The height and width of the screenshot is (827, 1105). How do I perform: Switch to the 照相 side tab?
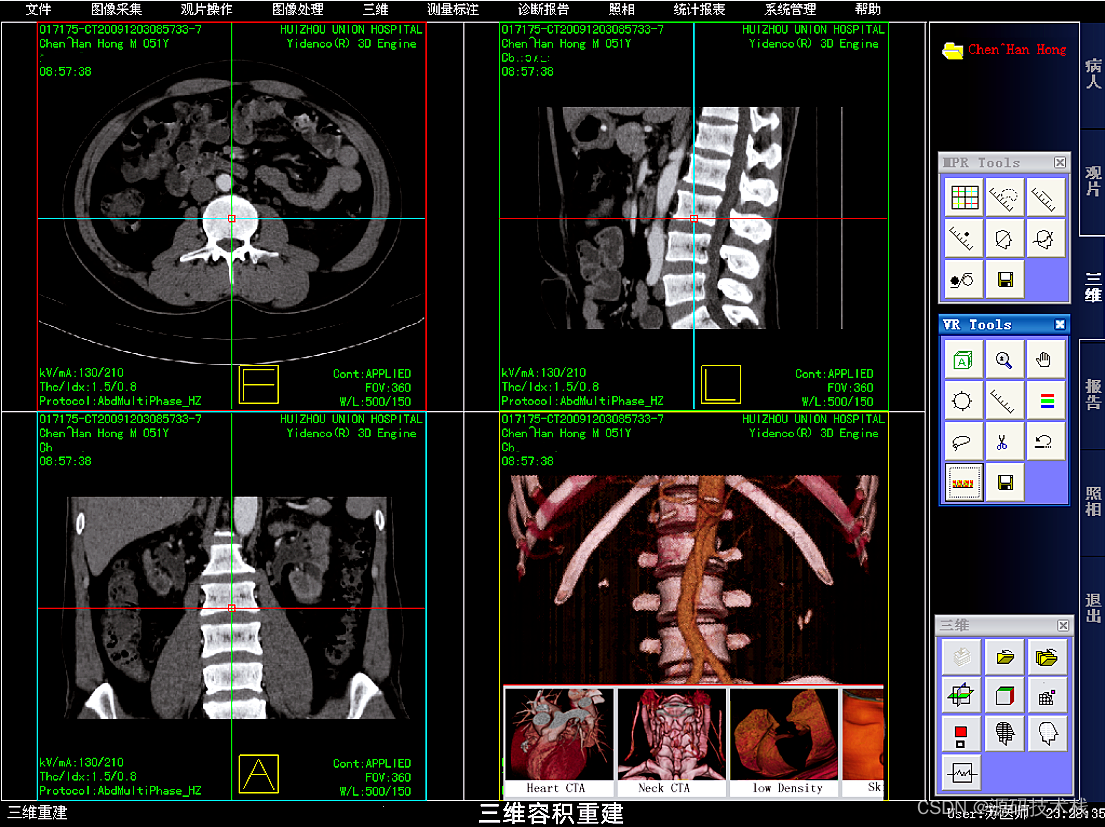[1092, 502]
